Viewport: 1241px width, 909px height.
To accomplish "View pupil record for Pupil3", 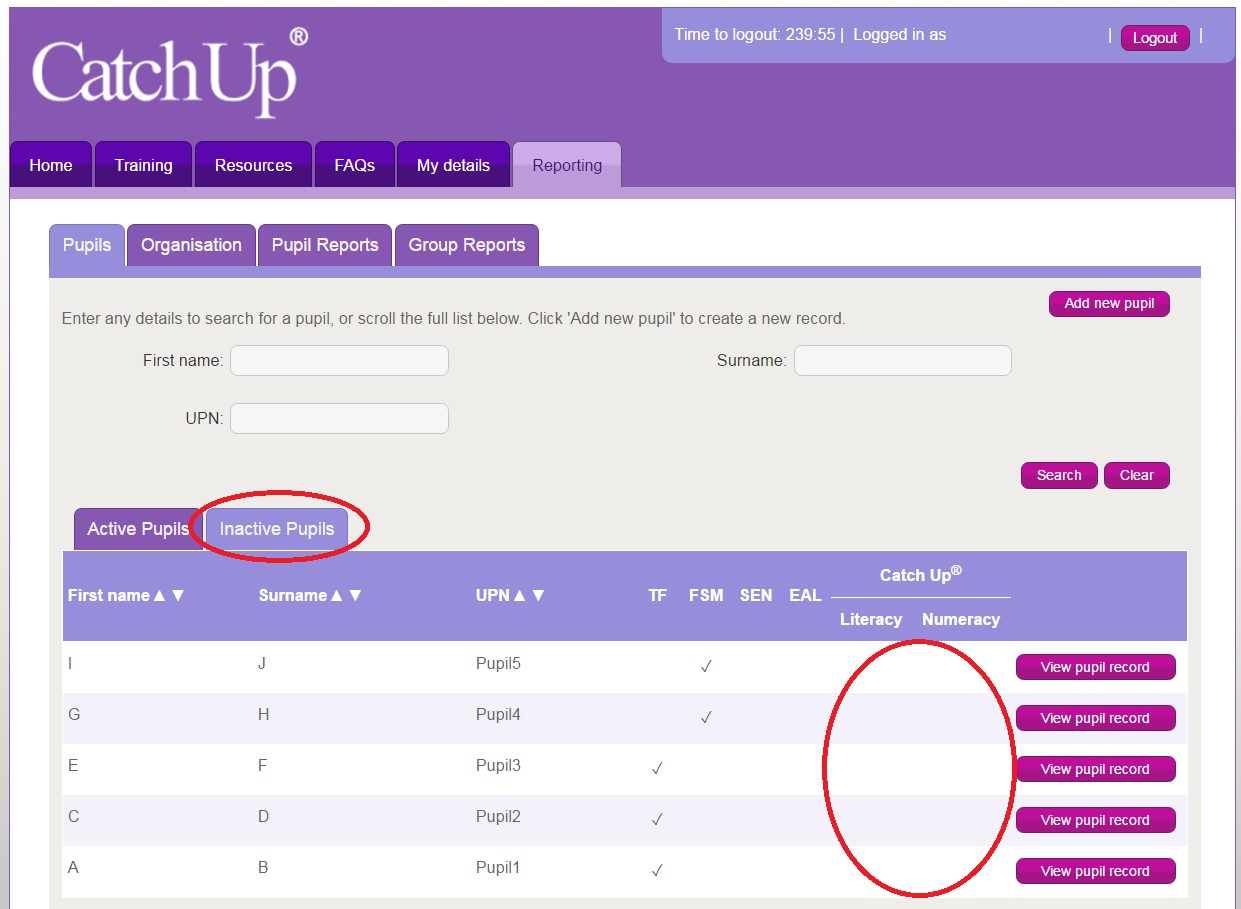I will click(1095, 769).
